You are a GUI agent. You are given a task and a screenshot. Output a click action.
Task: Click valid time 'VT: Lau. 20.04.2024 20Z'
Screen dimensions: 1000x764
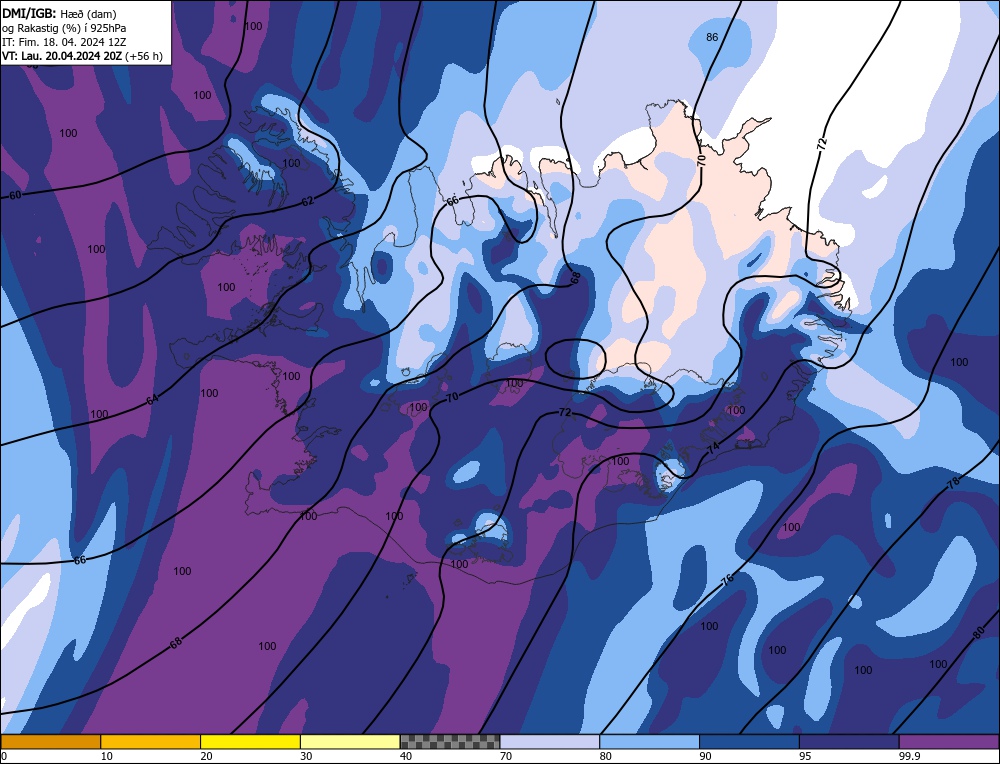click(x=62, y=56)
